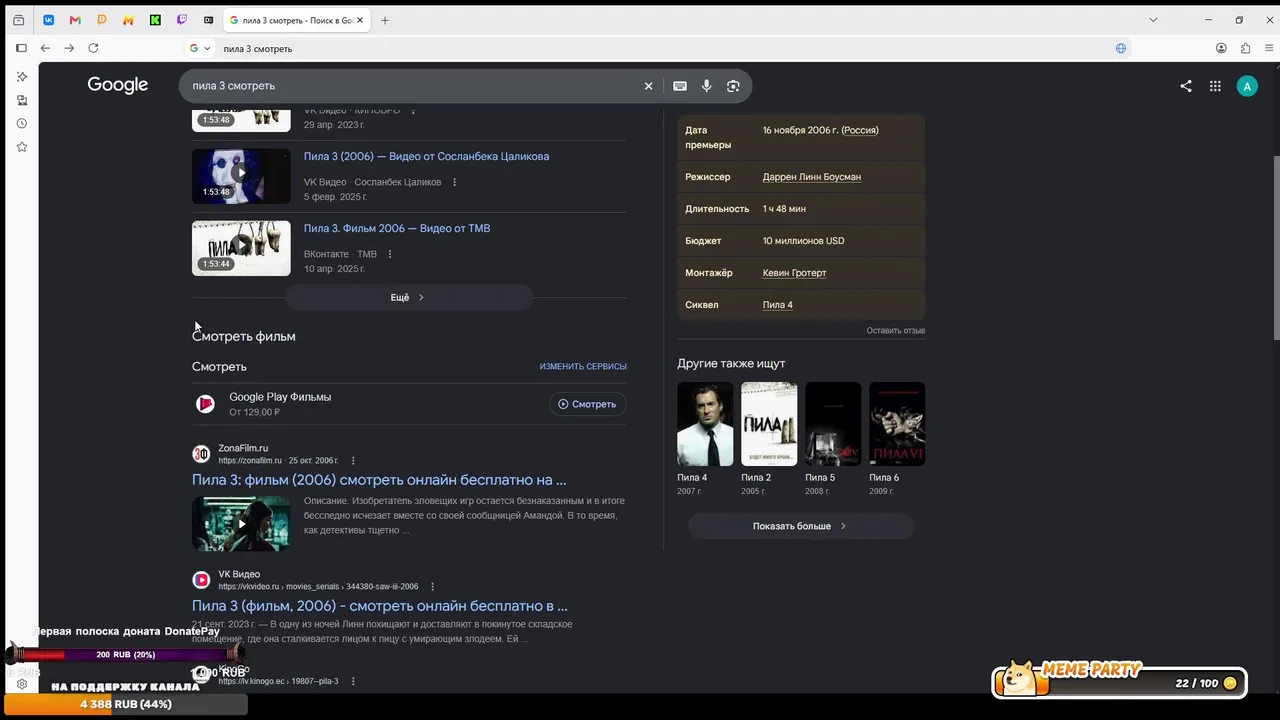Open the Пила 2 (2005) poster
Viewport: 1280px width, 720px height.
(x=769, y=424)
